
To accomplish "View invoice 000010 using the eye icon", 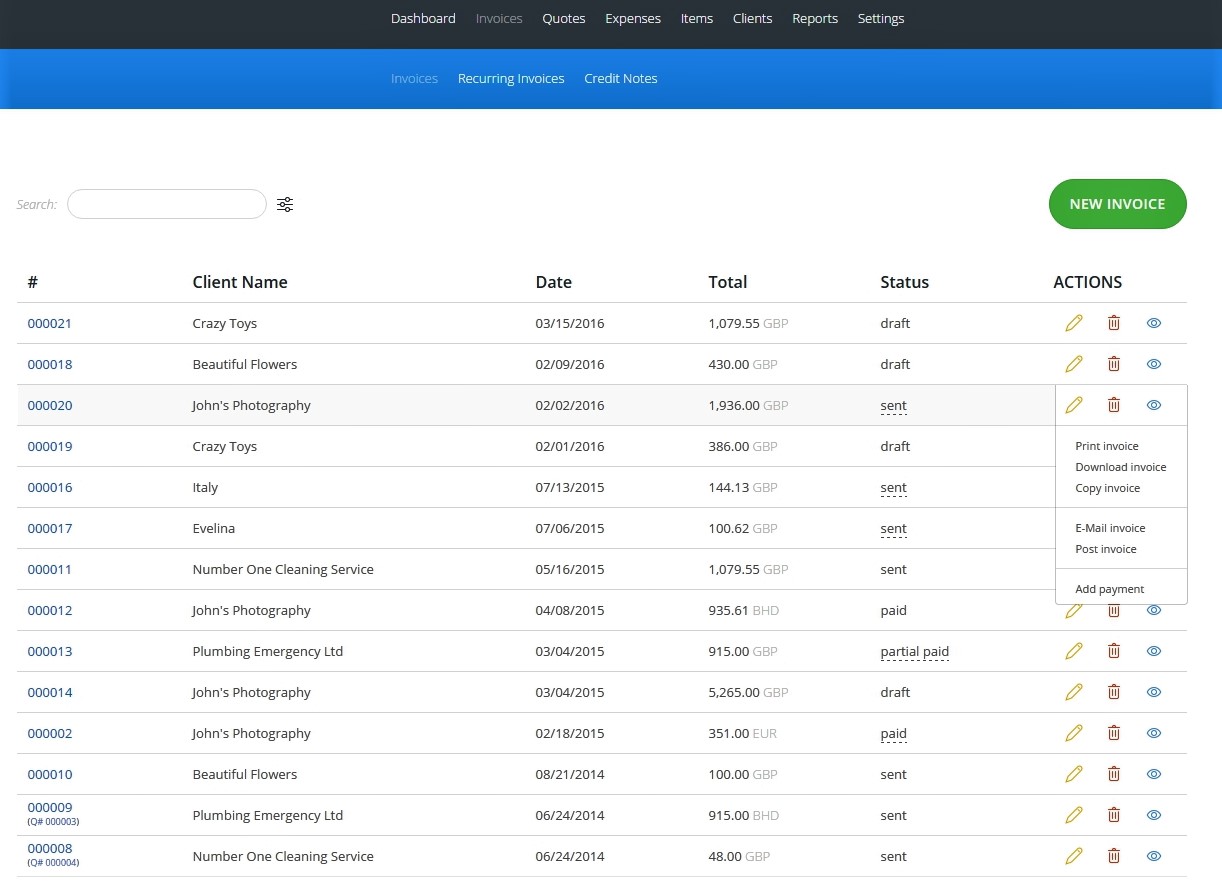I will click(1154, 774).
